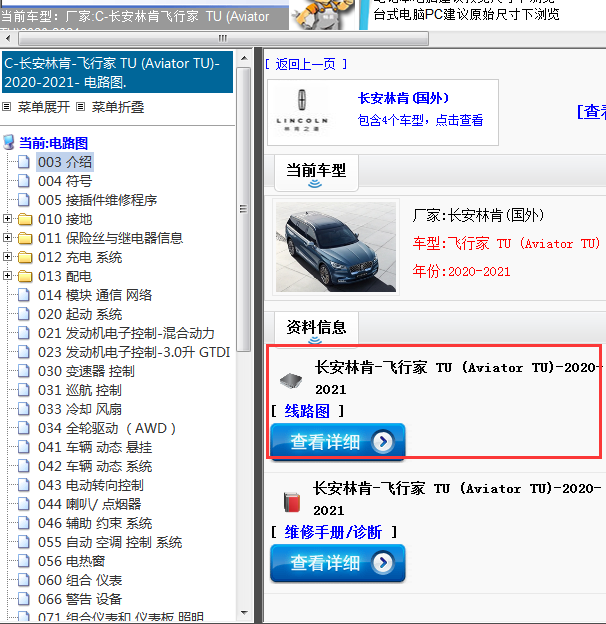Select the 当前:电路图 root node
606x624 pixels.
pyautogui.click(x=53, y=143)
